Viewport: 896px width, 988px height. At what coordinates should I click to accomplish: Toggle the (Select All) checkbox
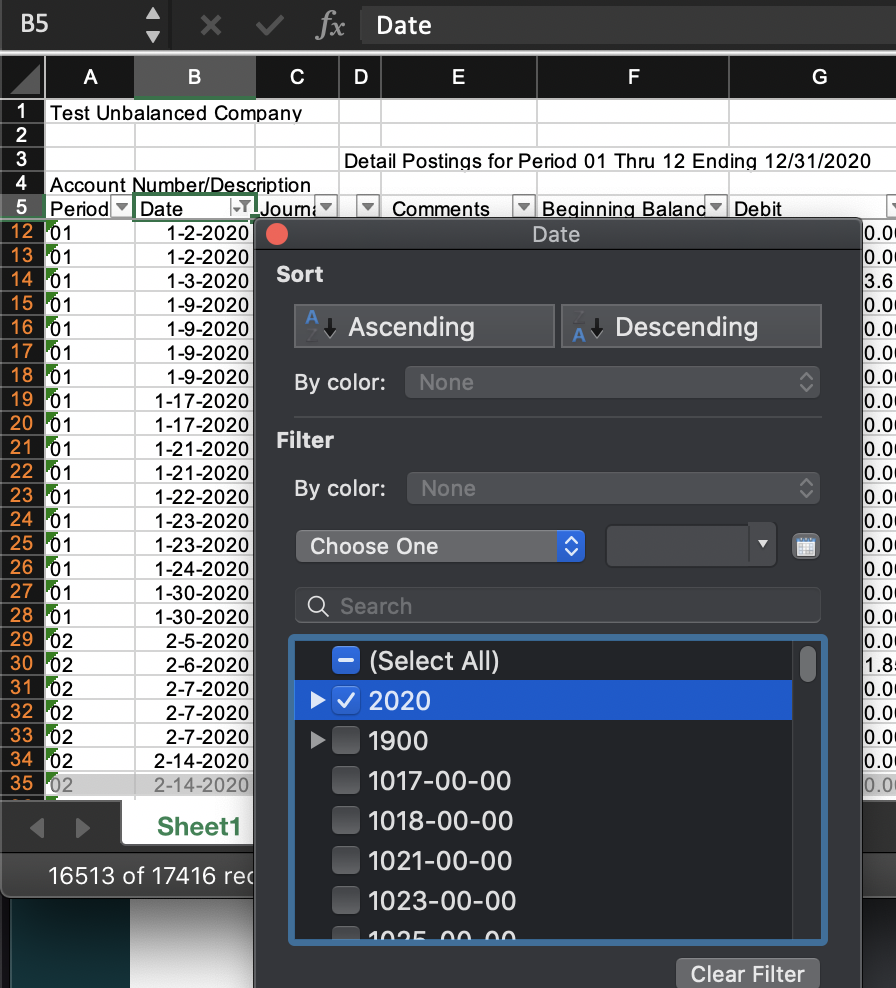pos(345,660)
